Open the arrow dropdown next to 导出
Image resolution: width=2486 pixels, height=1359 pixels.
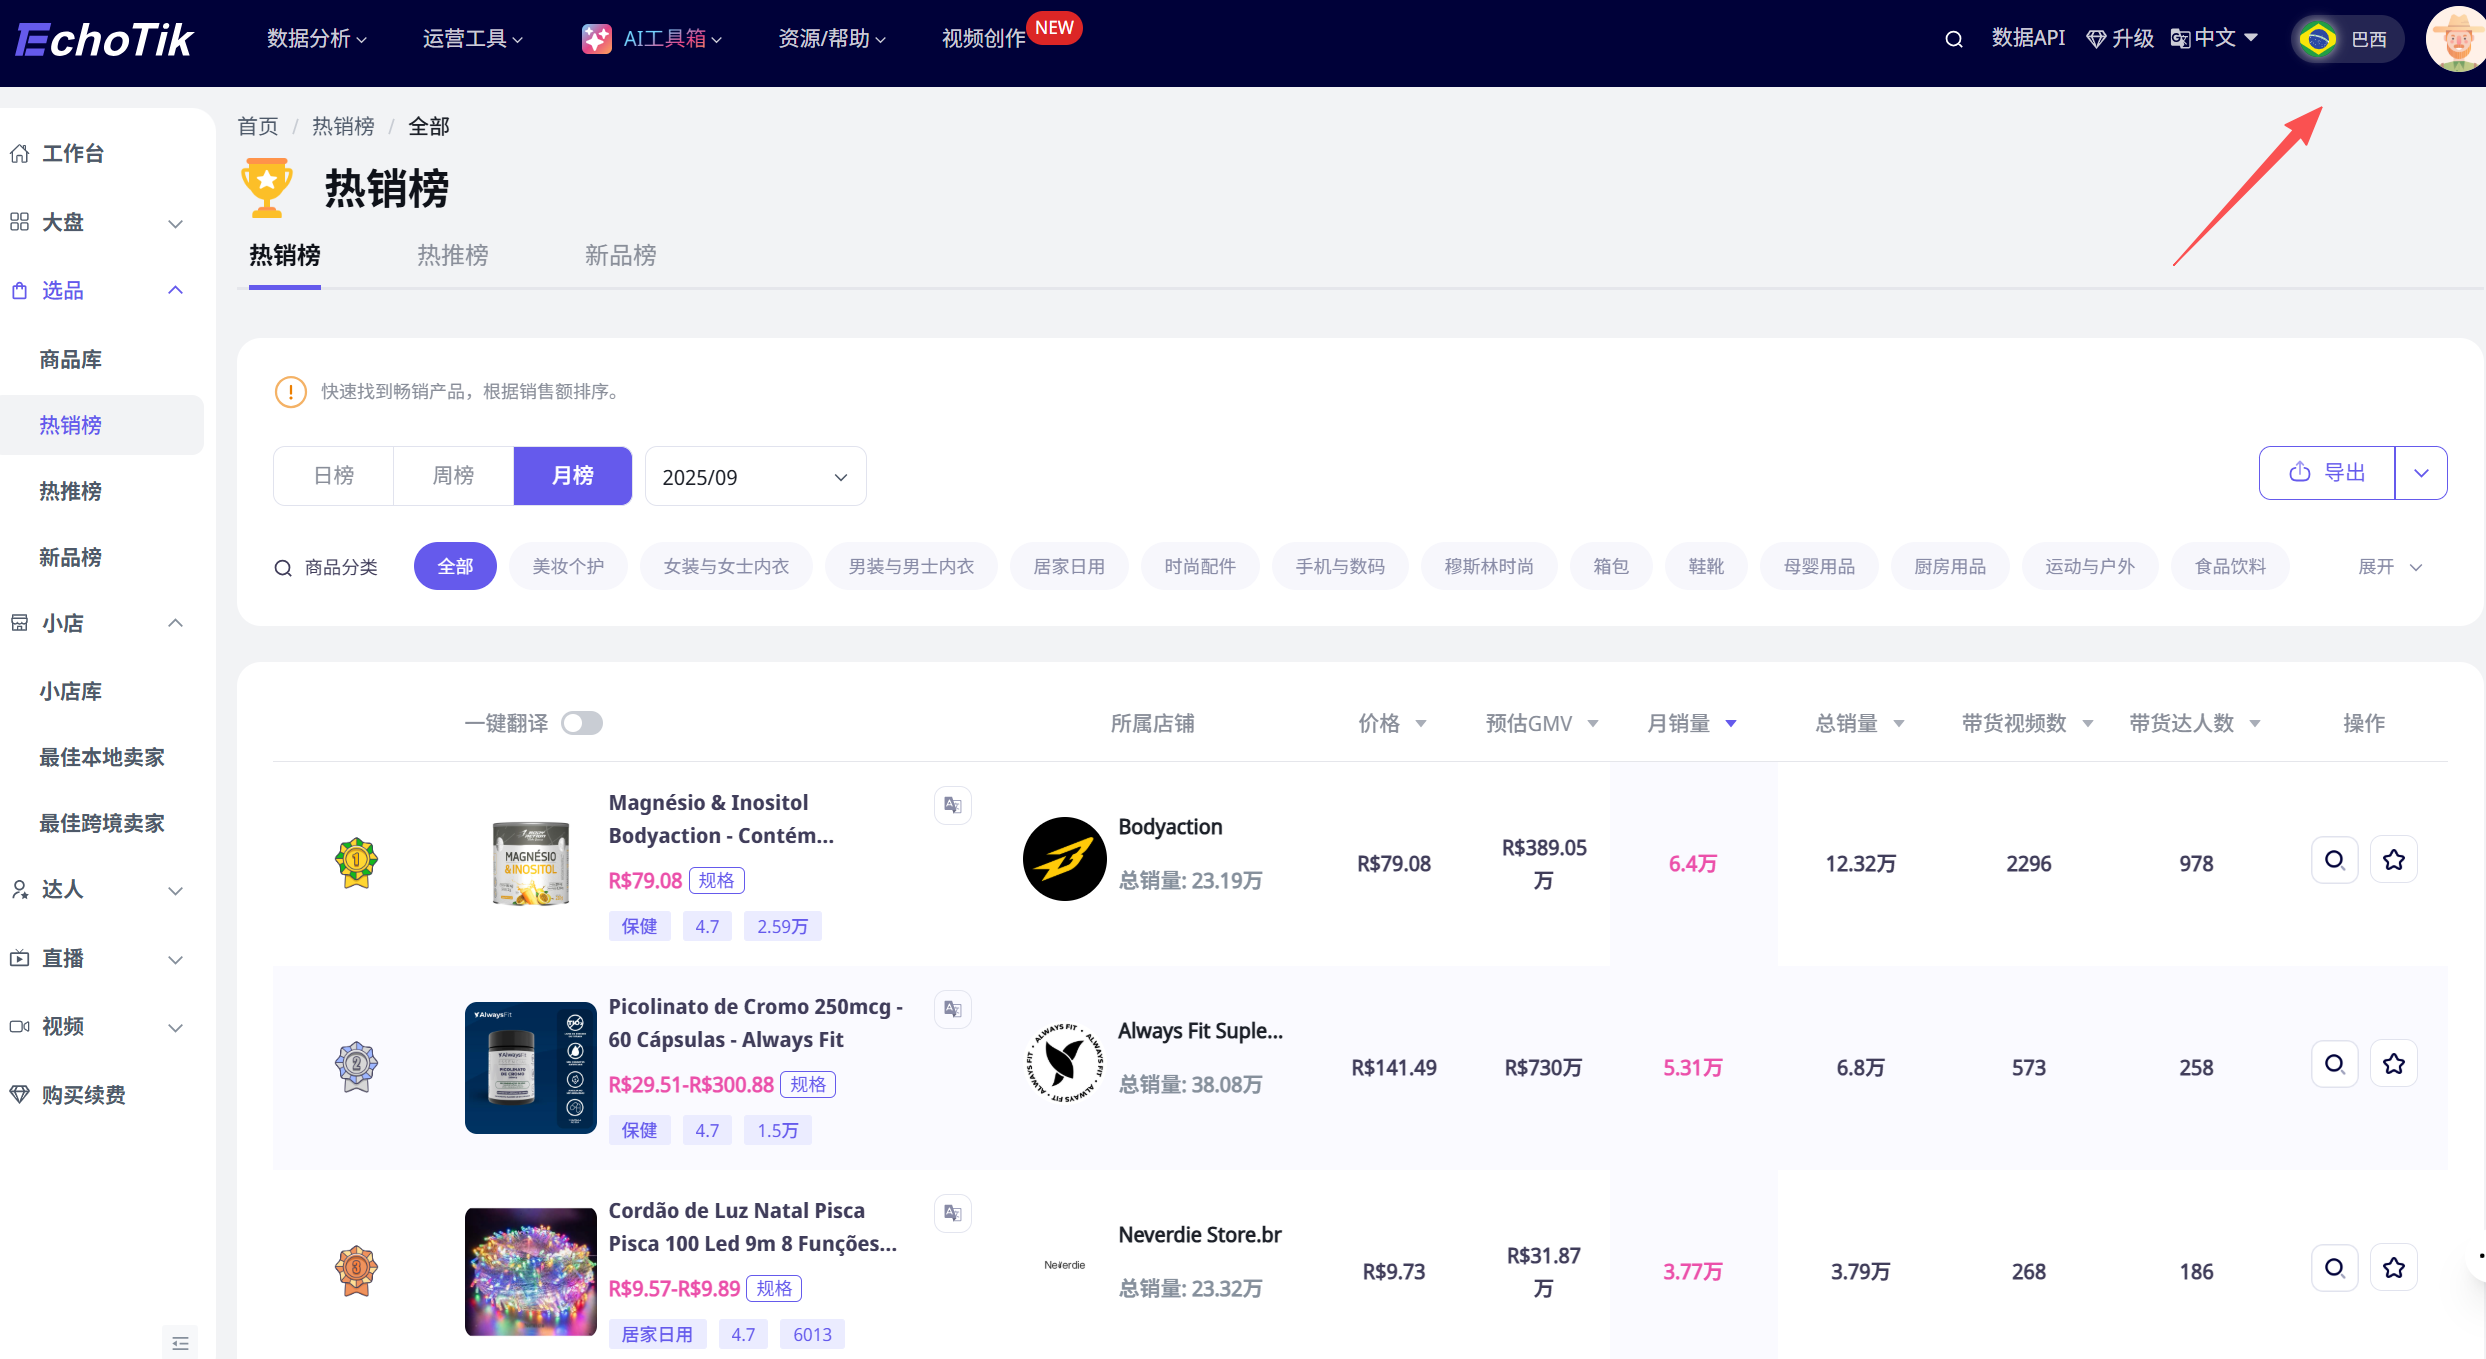[2421, 473]
